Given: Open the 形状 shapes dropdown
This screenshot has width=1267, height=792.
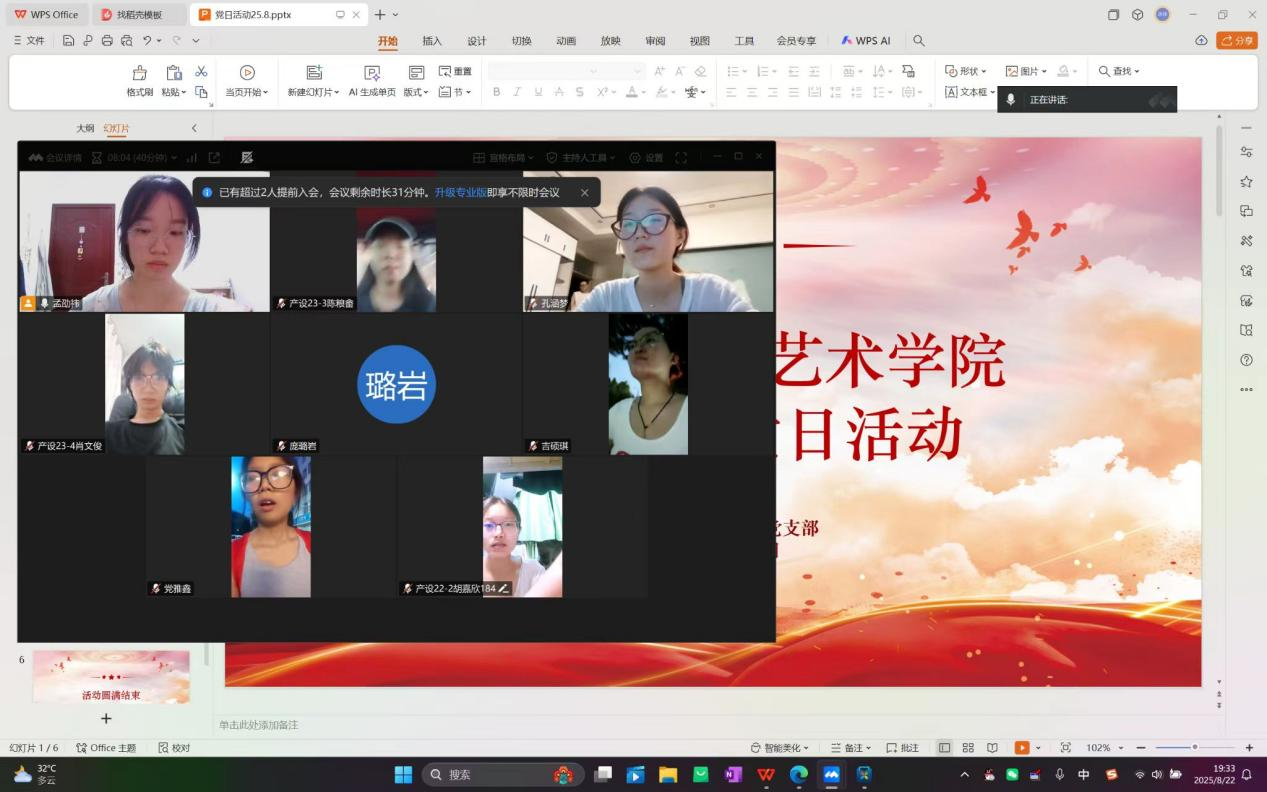Looking at the screenshot, I should coord(966,71).
